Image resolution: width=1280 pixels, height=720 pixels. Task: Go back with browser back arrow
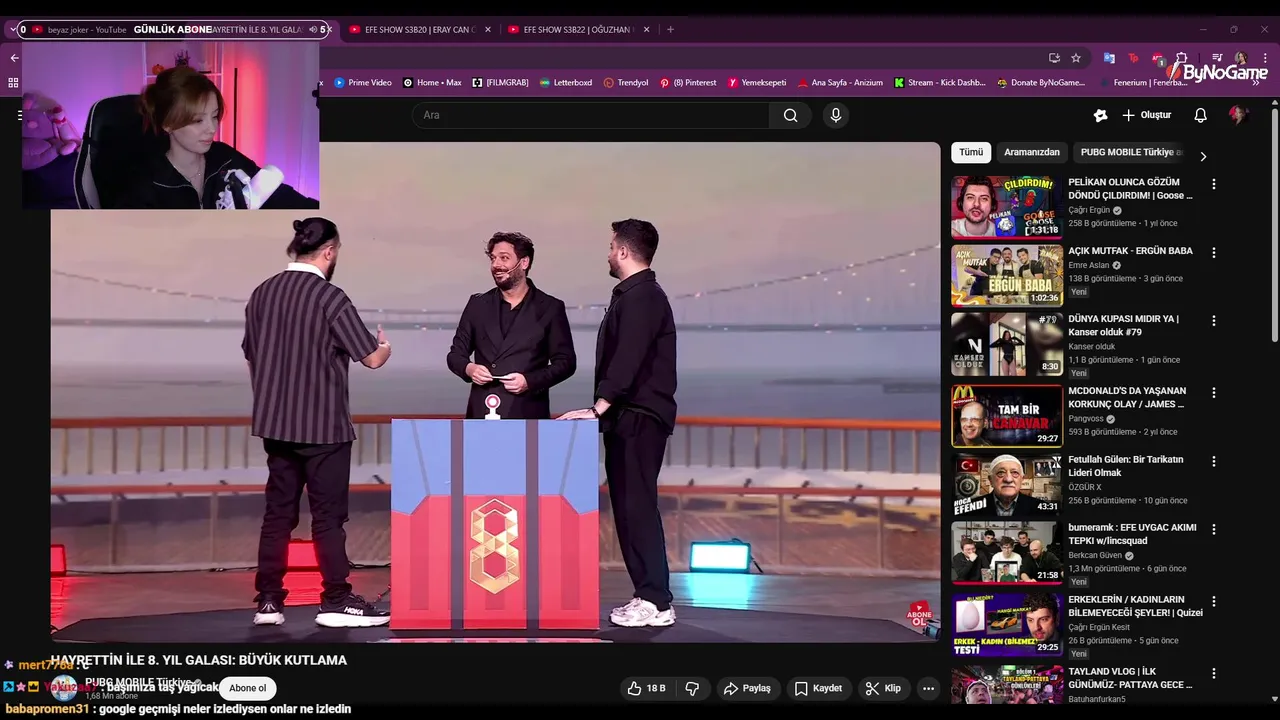coord(14,58)
